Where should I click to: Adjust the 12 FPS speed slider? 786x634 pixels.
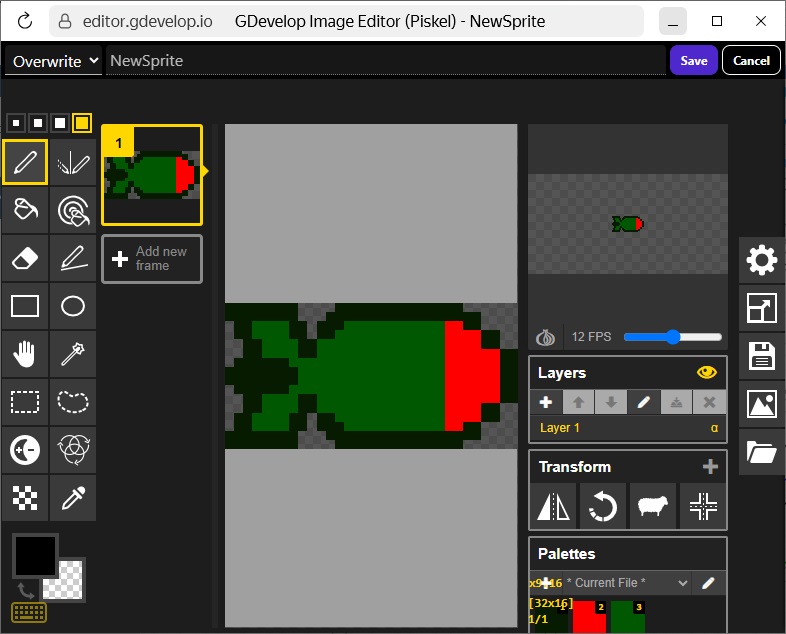tap(673, 337)
